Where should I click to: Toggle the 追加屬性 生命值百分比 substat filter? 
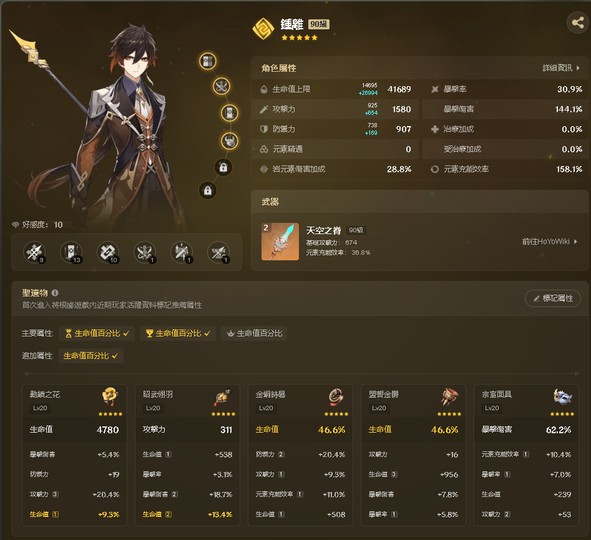pyautogui.click(x=91, y=355)
